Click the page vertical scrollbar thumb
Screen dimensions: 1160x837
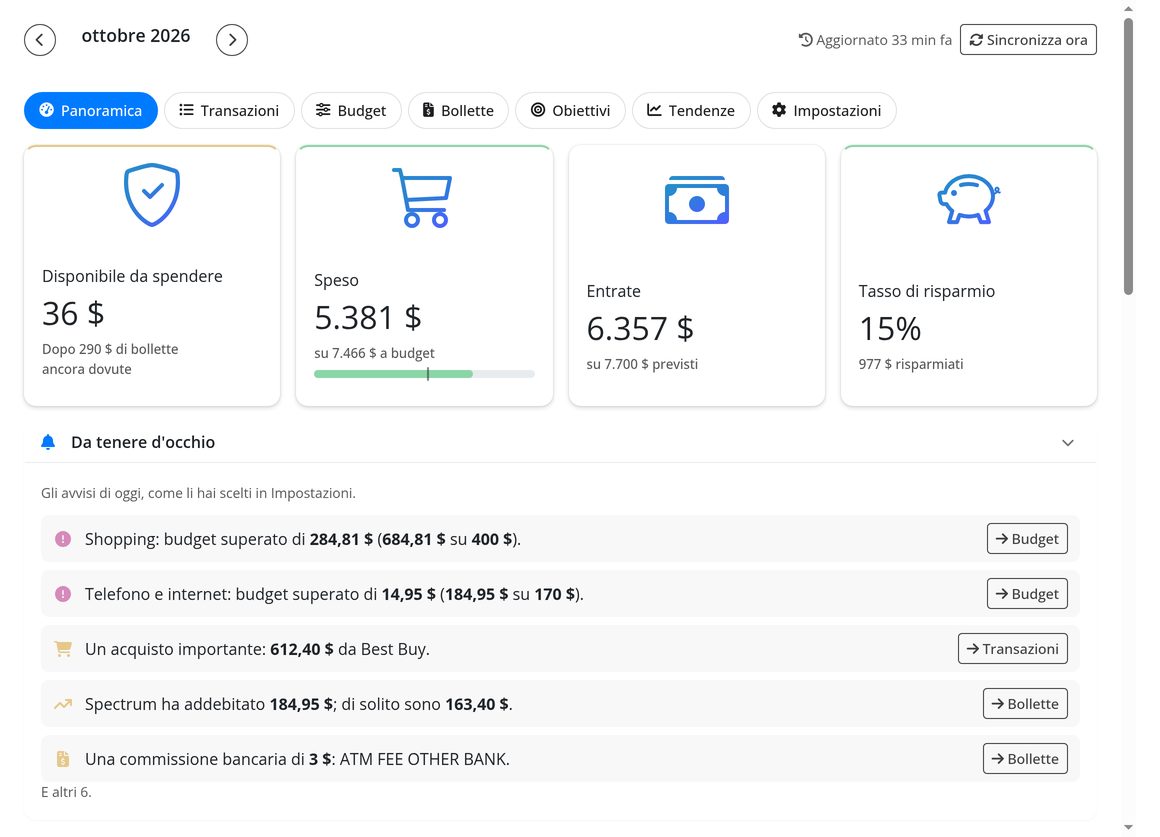click(1128, 157)
